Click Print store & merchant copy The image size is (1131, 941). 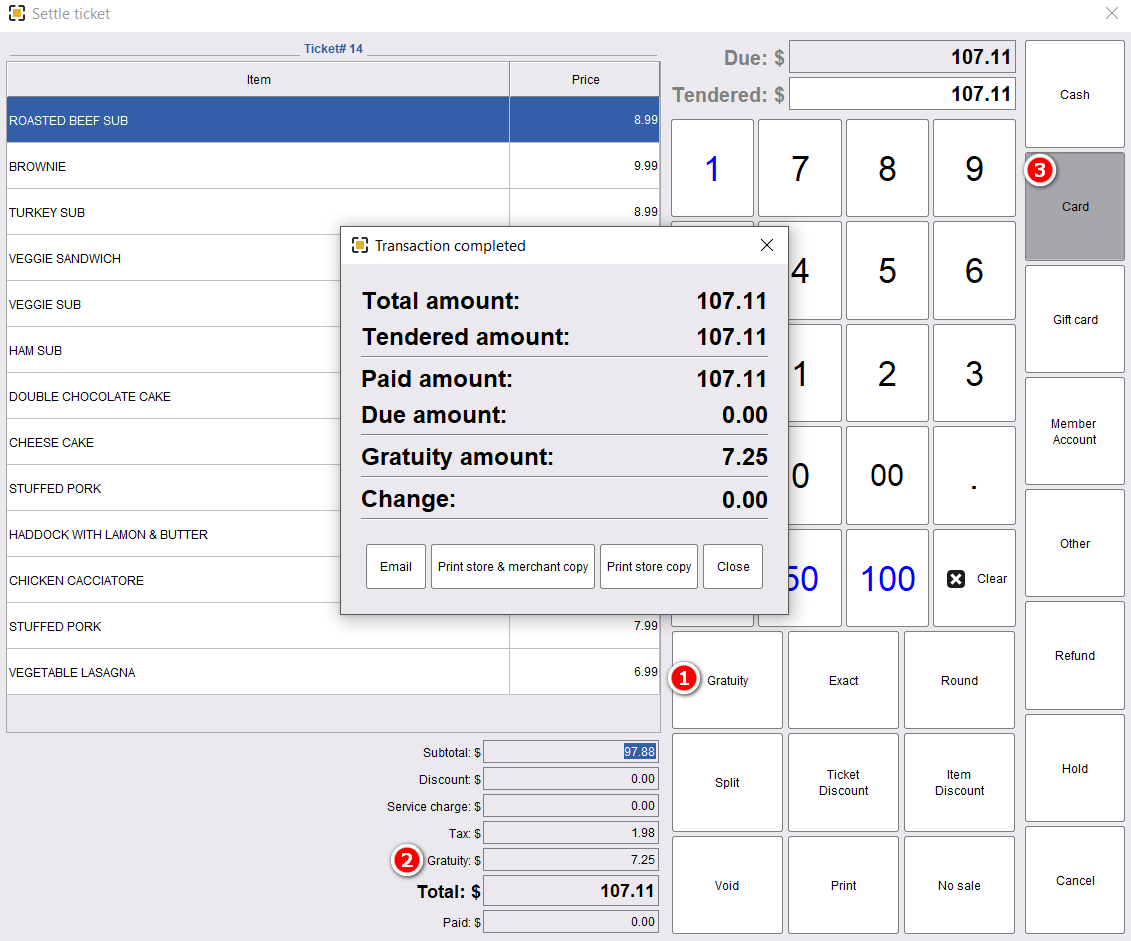point(513,567)
